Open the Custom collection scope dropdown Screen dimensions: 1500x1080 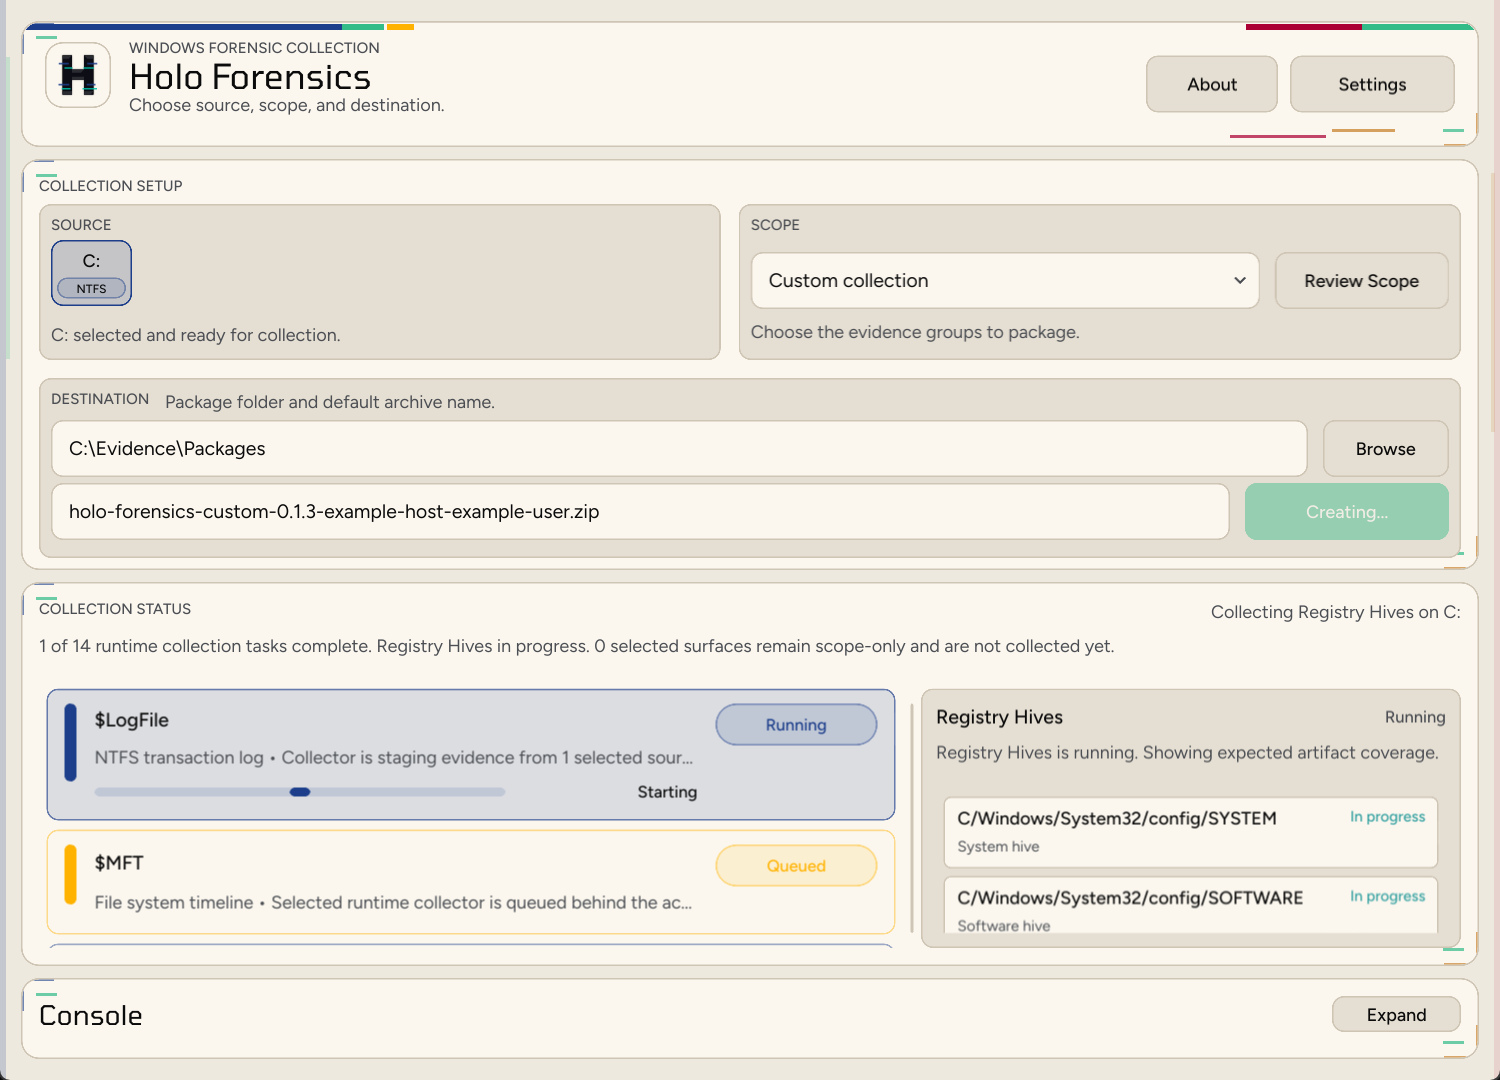(1005, 281)
